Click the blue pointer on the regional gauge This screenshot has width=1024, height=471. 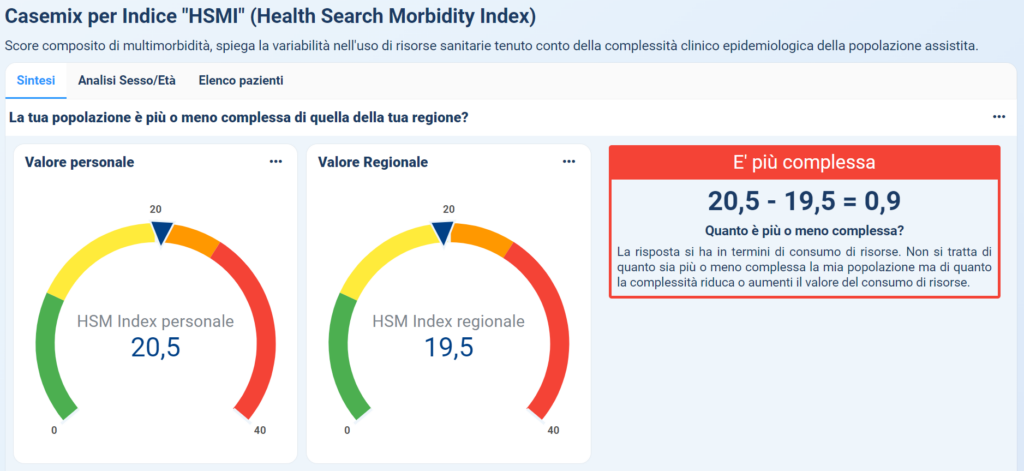[443, 232]
